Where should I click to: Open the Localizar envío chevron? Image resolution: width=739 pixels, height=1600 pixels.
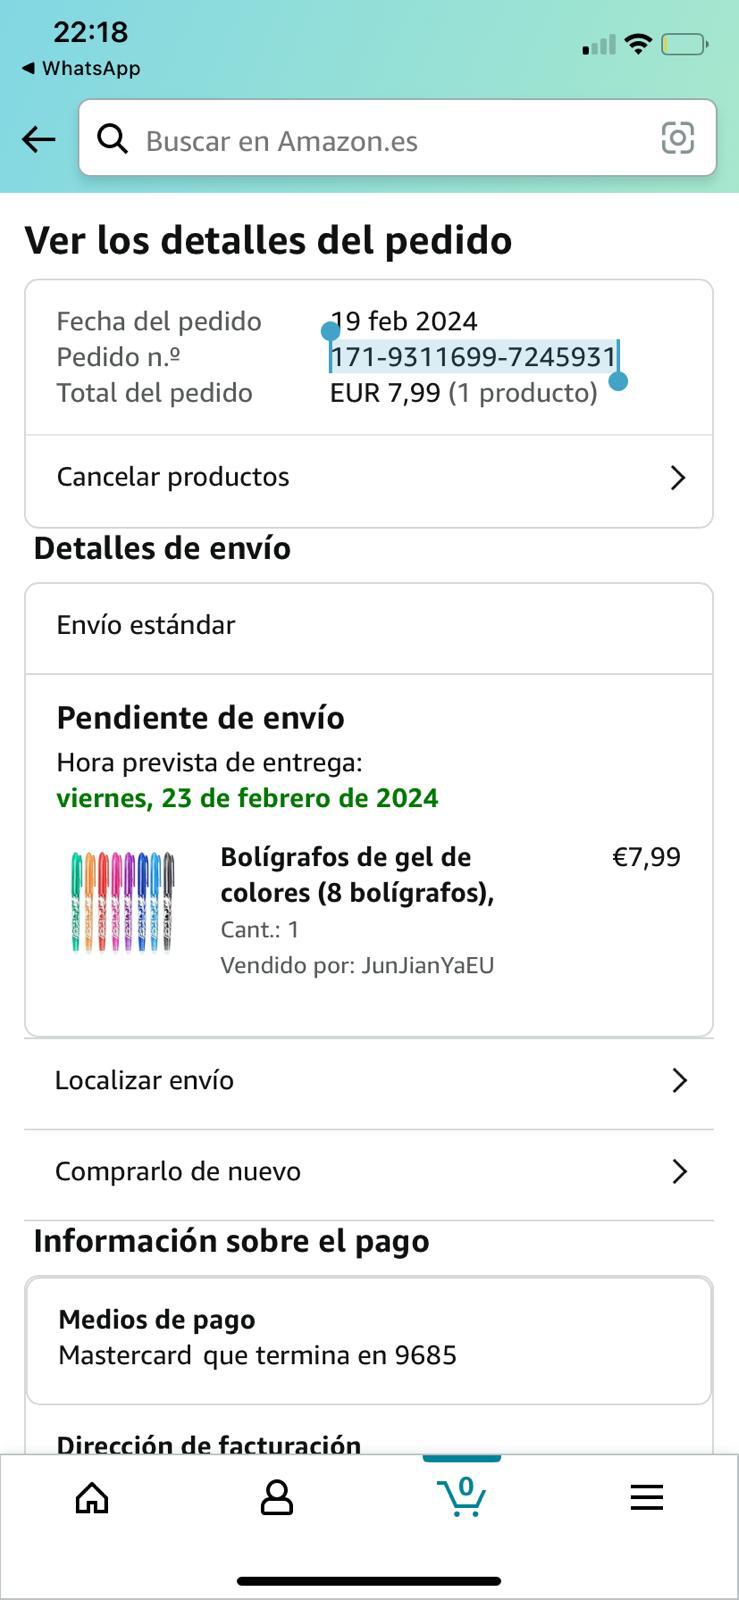(x=679, y=1081)
